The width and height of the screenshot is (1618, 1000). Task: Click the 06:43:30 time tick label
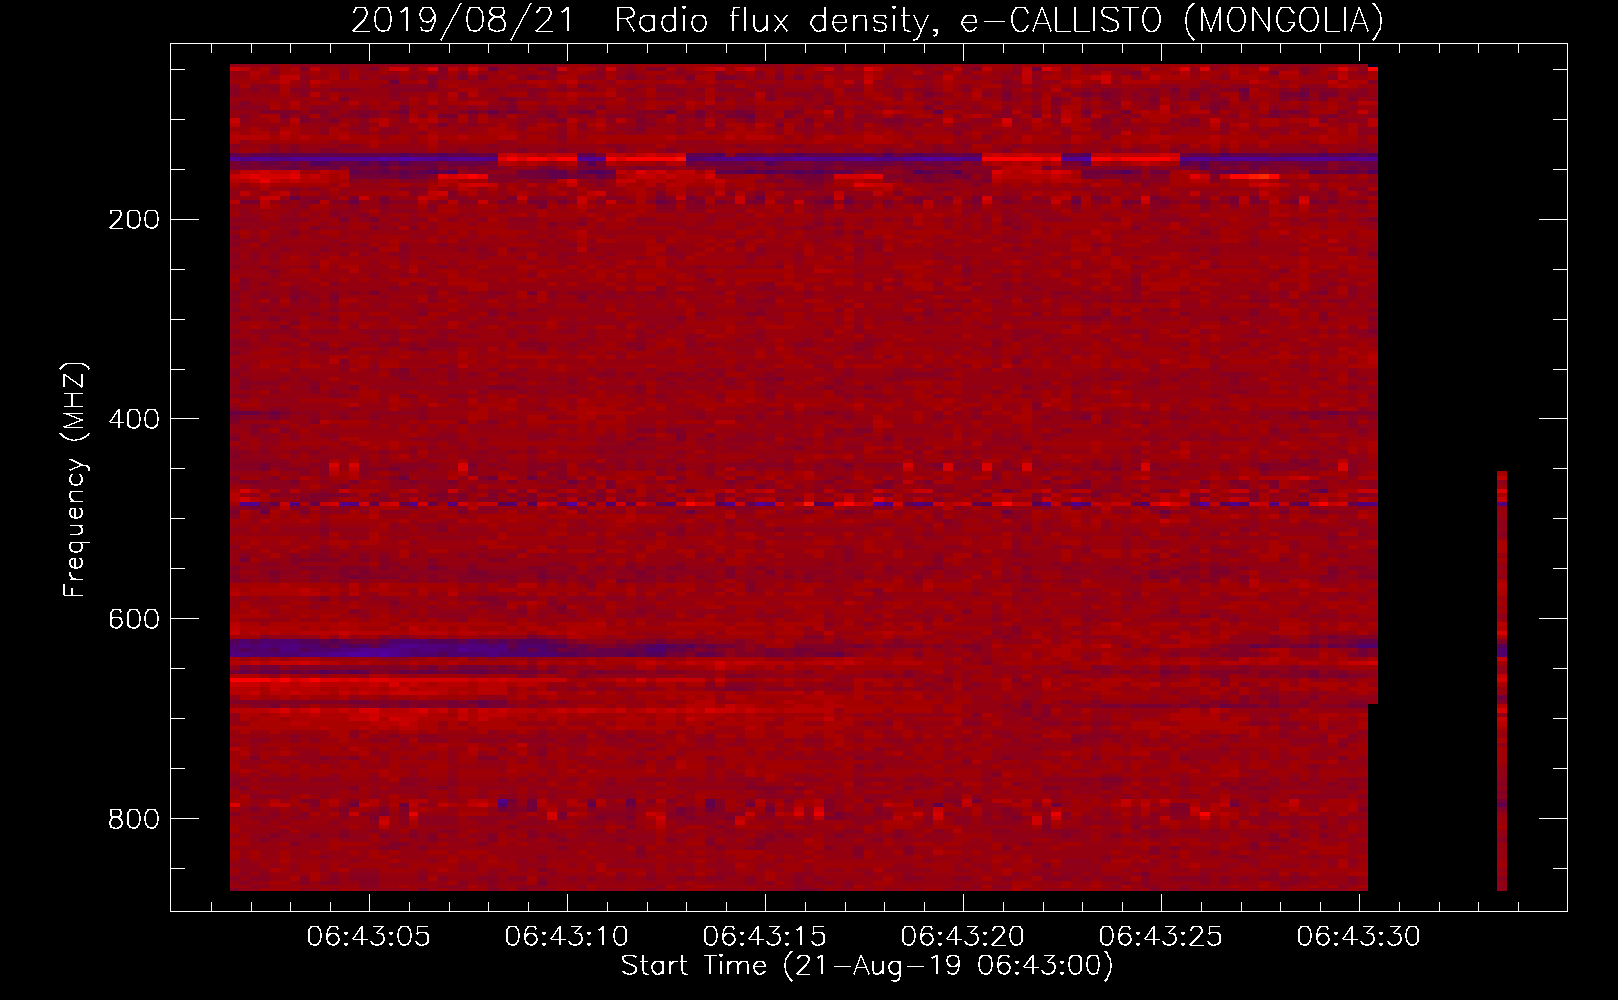1359,937
